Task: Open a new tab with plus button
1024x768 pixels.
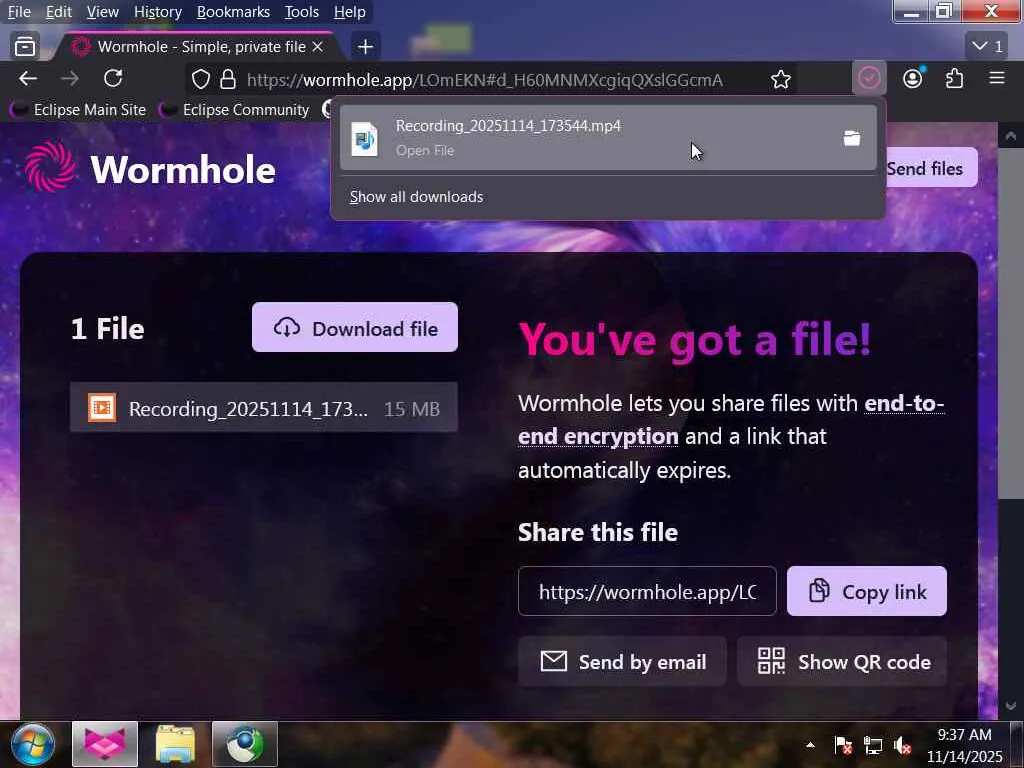Action: [x=366, y=46]
